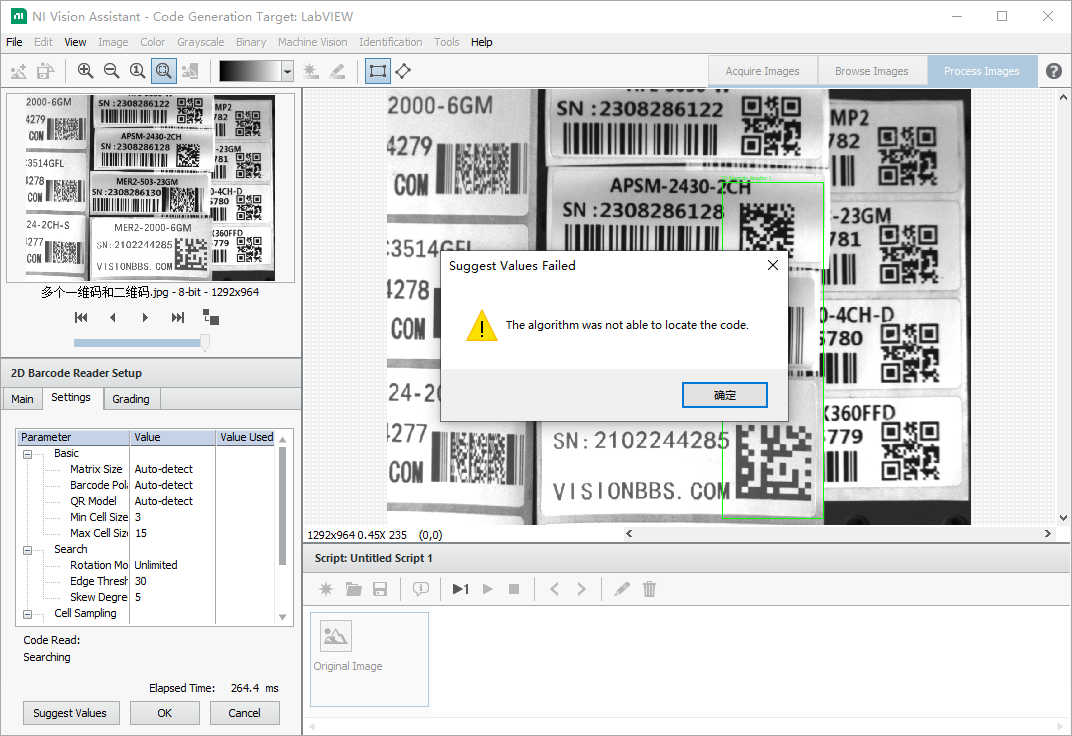The height and width of the screenshot is (736, 1072).
Task: Click the new script star icon
Action: (x=326, y=589)
